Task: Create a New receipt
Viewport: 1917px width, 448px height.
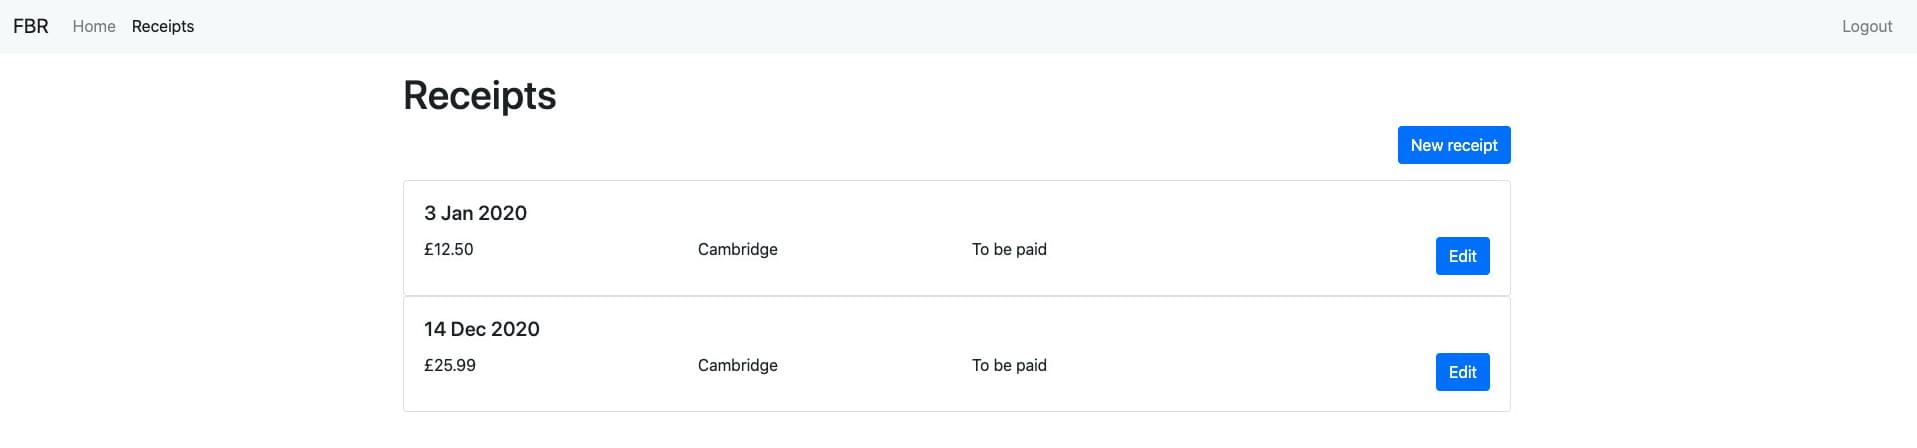Action: point(1453,145)
